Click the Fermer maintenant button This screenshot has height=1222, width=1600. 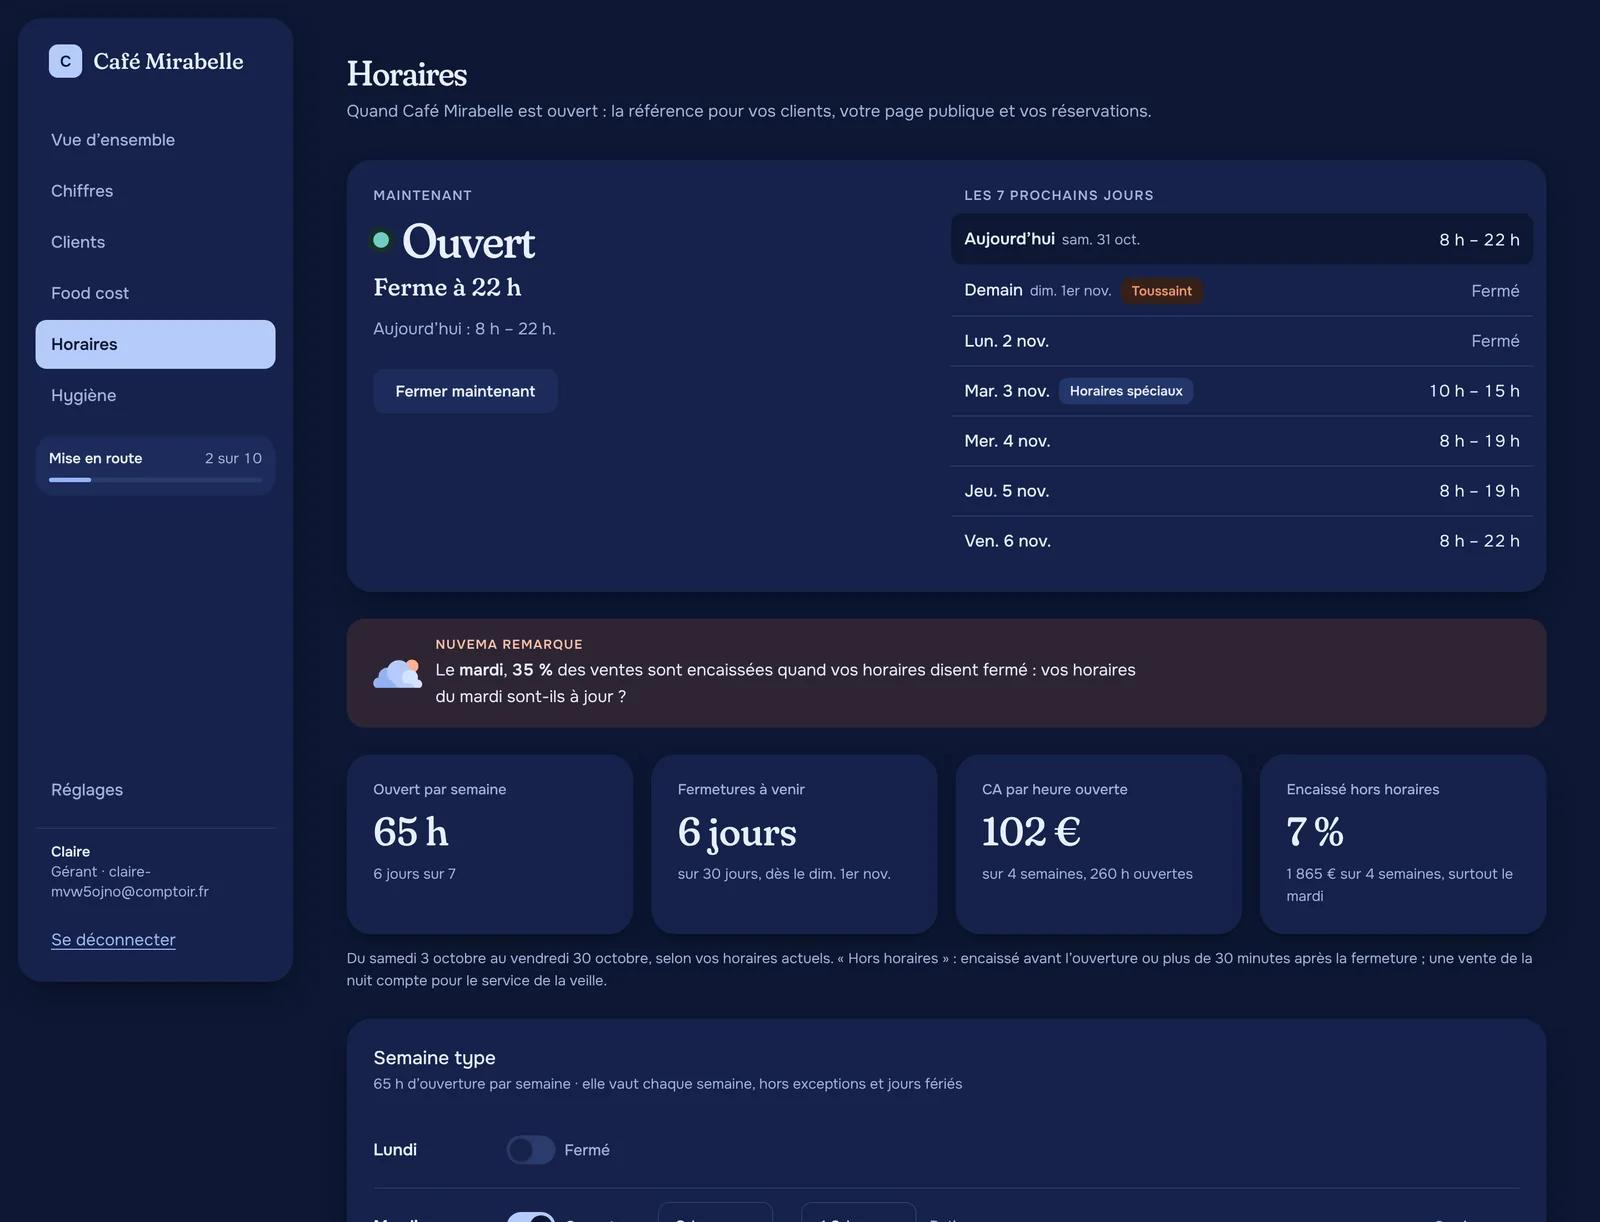(465, 391)
